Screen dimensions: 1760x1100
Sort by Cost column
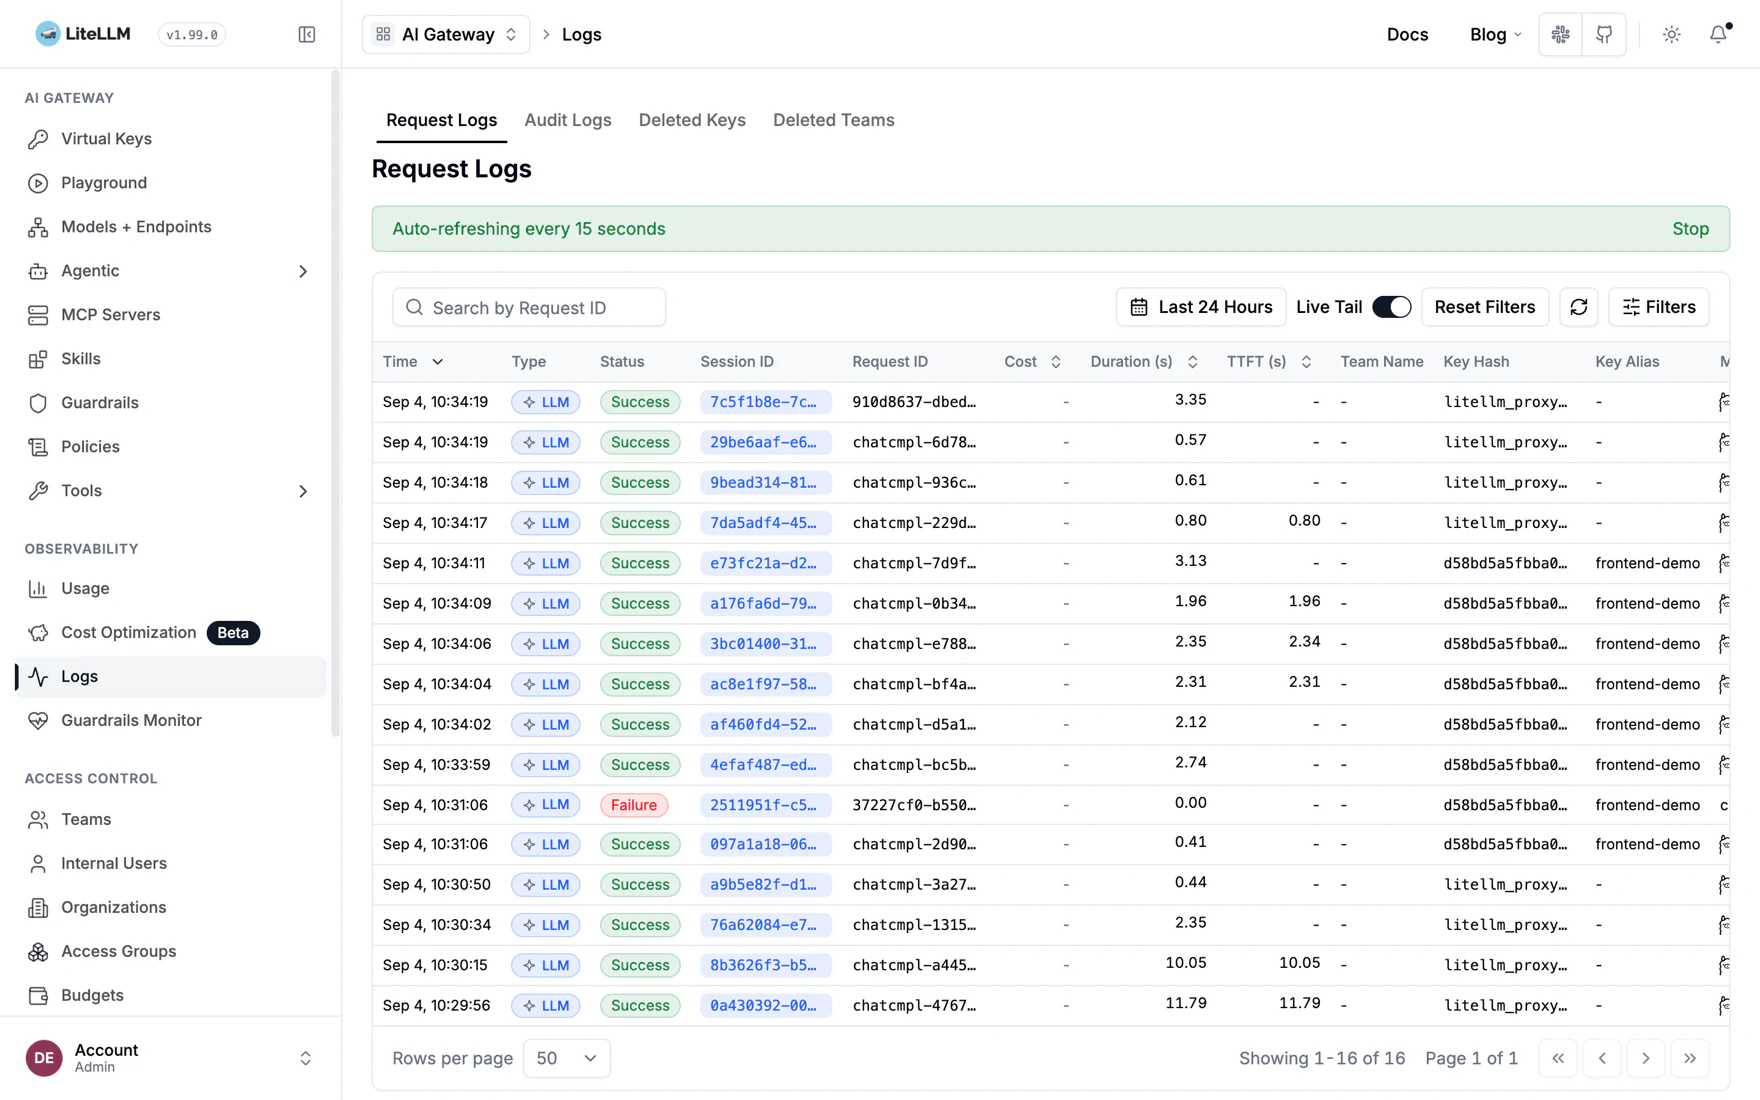point(1033,362)
